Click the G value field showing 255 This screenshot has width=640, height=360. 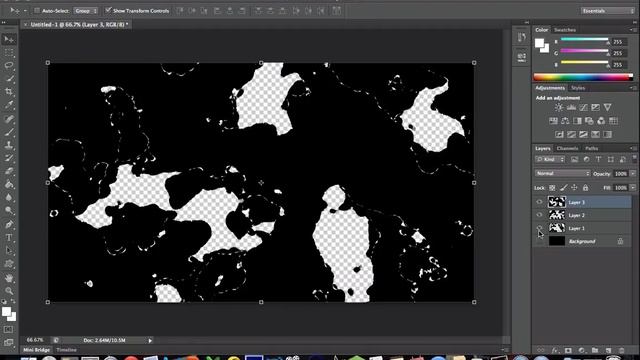click(x=619, y=53)
